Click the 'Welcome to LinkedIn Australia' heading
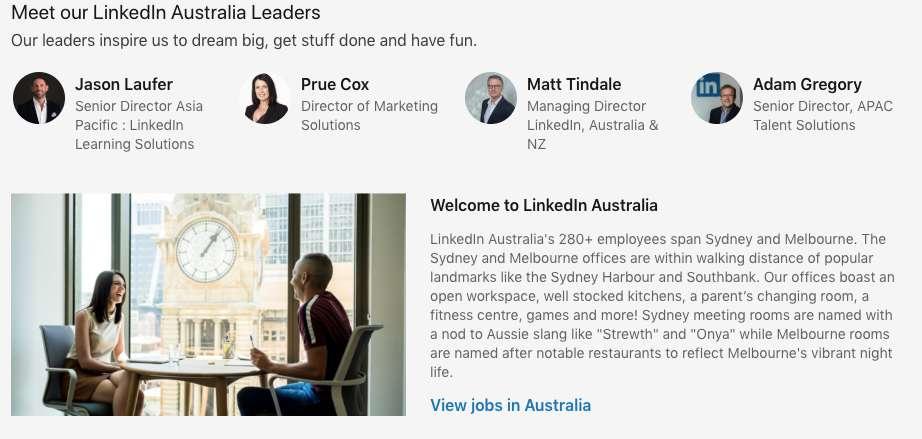 pos(544,205)
